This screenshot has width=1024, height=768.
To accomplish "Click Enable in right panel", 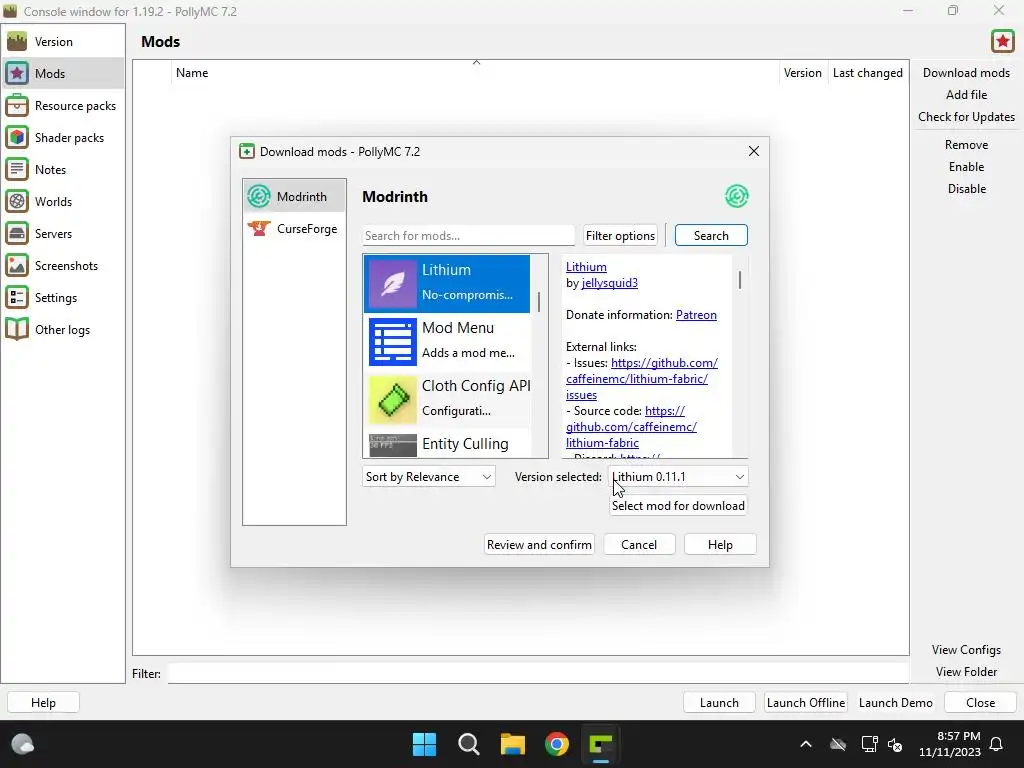I will point(966,167).
